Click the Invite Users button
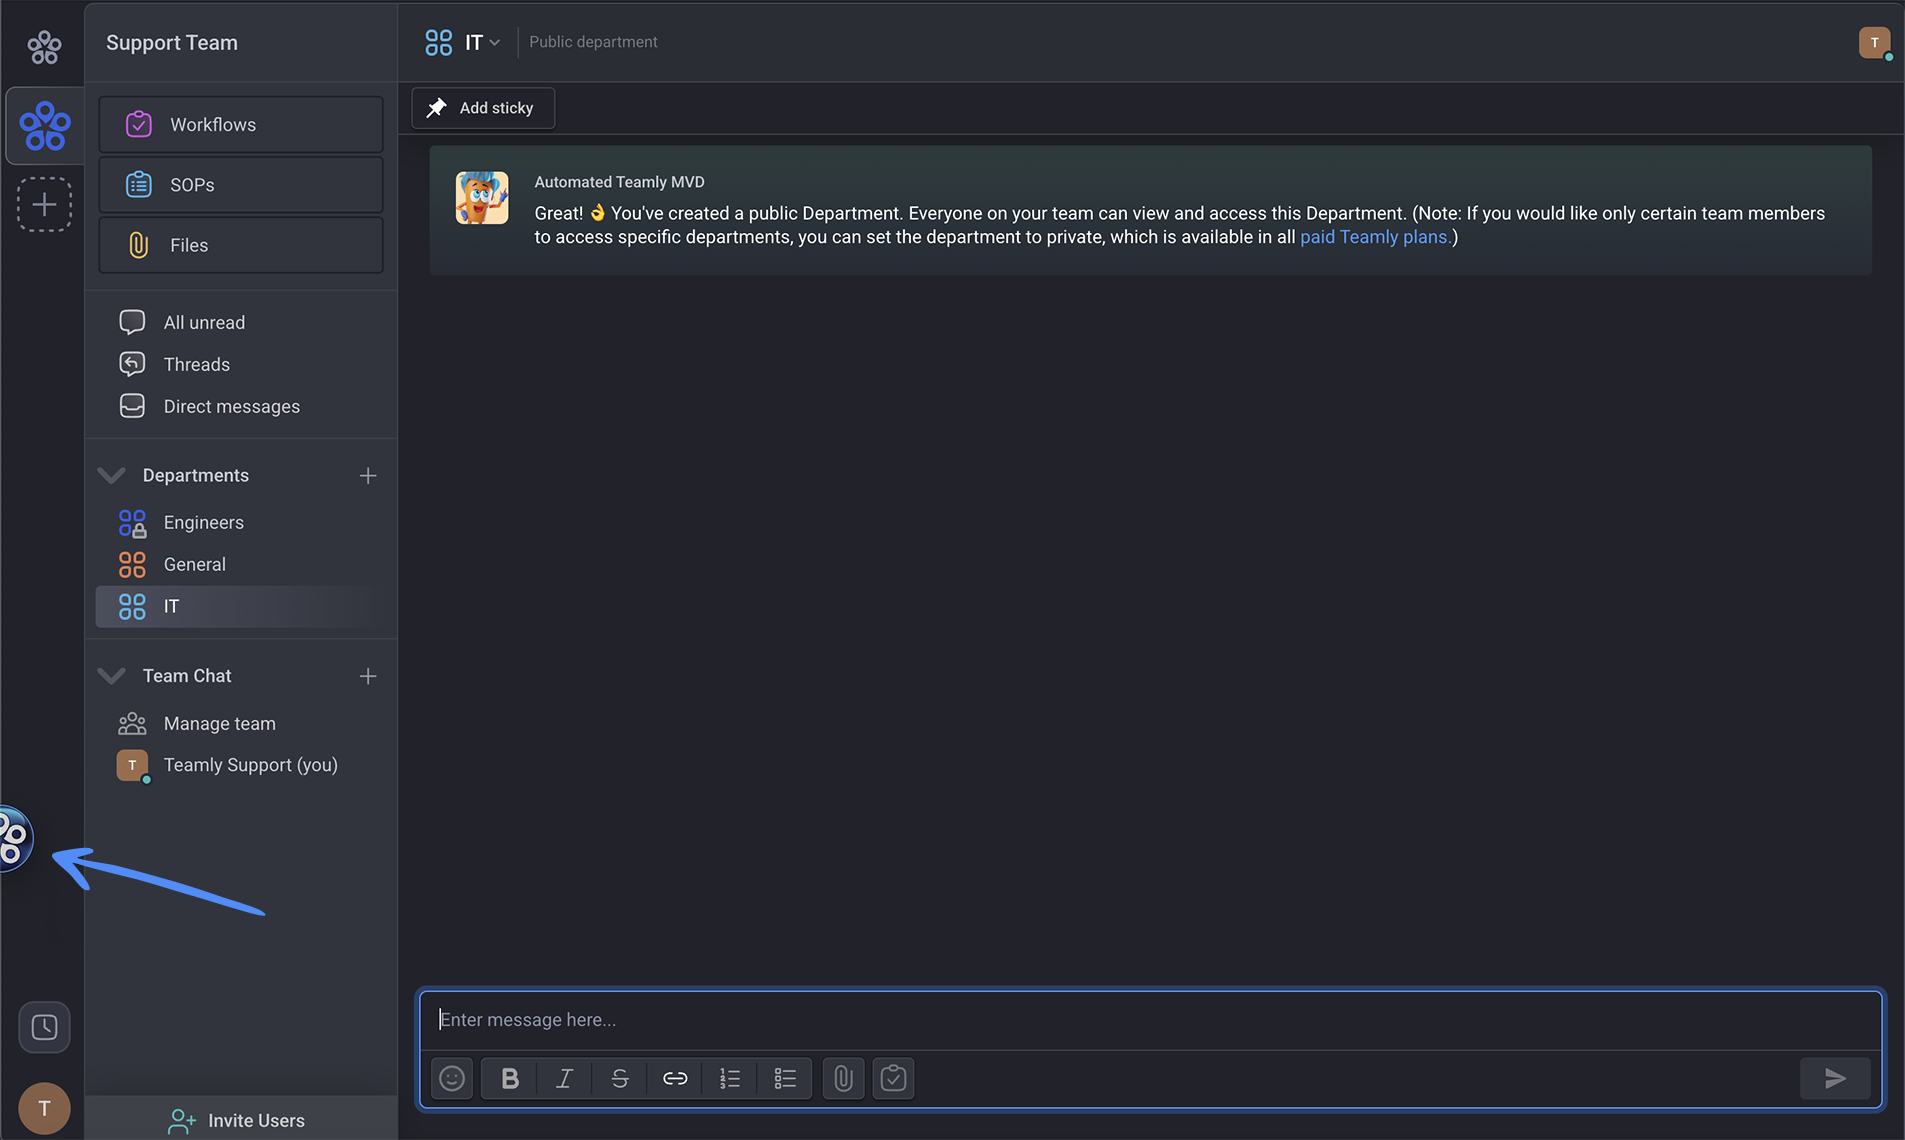 [x=241, y=1120]
